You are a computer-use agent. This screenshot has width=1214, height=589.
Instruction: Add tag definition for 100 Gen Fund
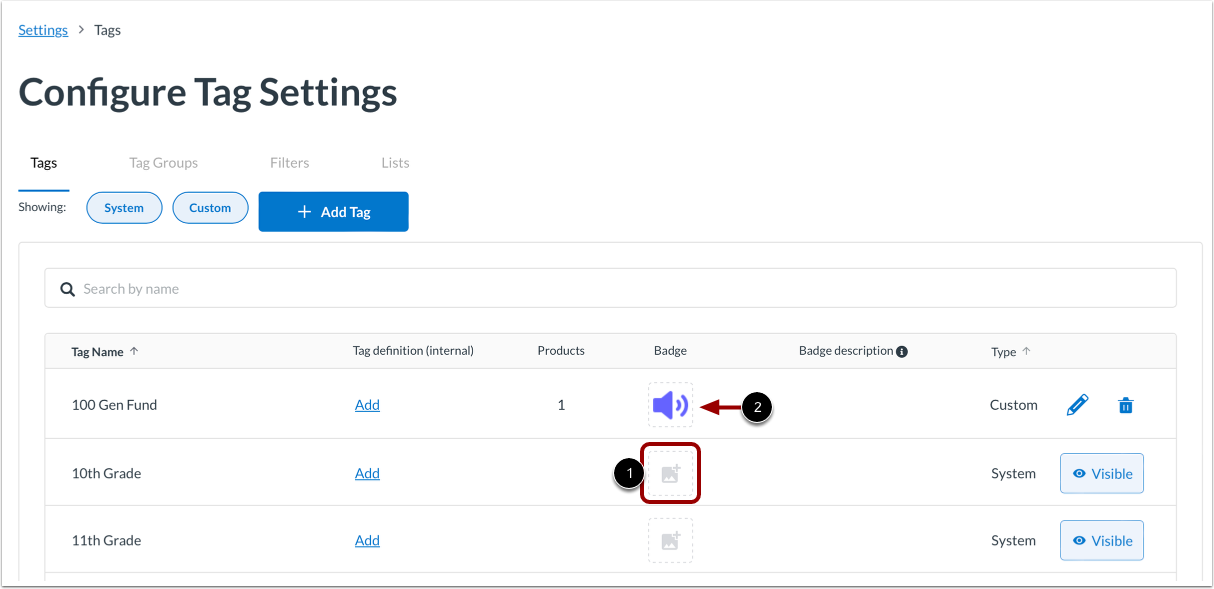[x=367, y=405]
